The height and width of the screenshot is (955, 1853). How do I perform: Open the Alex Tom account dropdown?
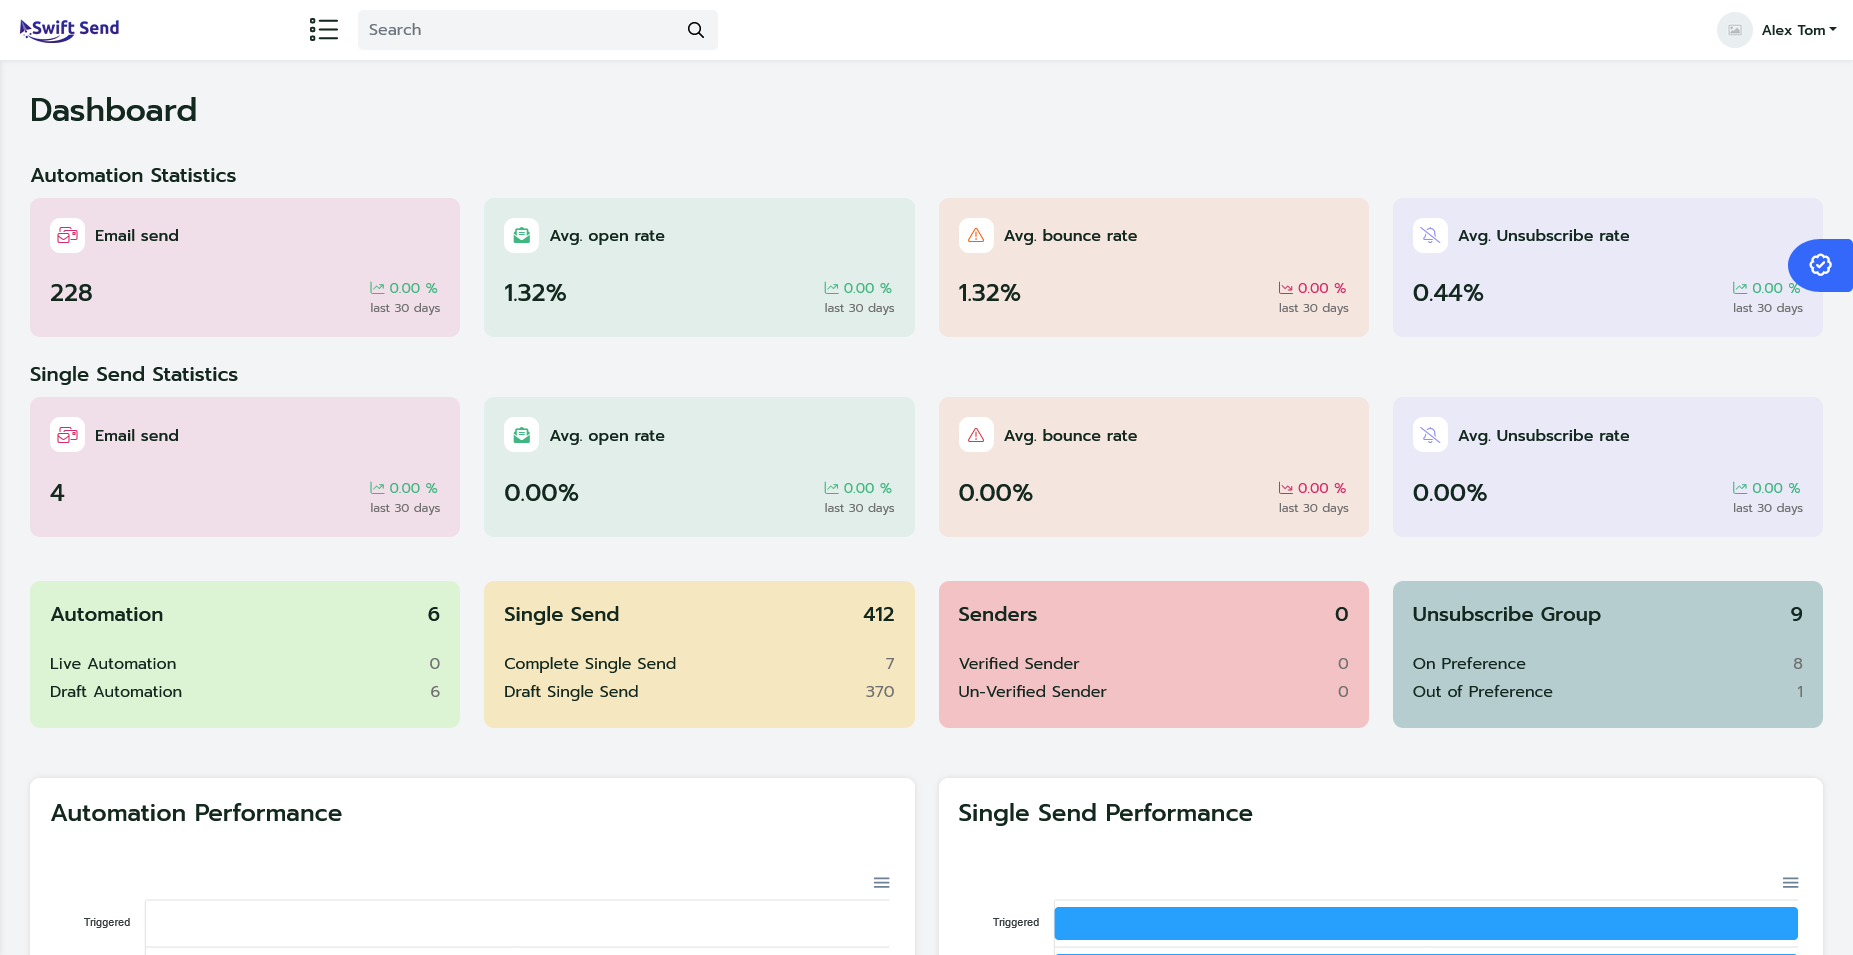tap(1799, 30)
